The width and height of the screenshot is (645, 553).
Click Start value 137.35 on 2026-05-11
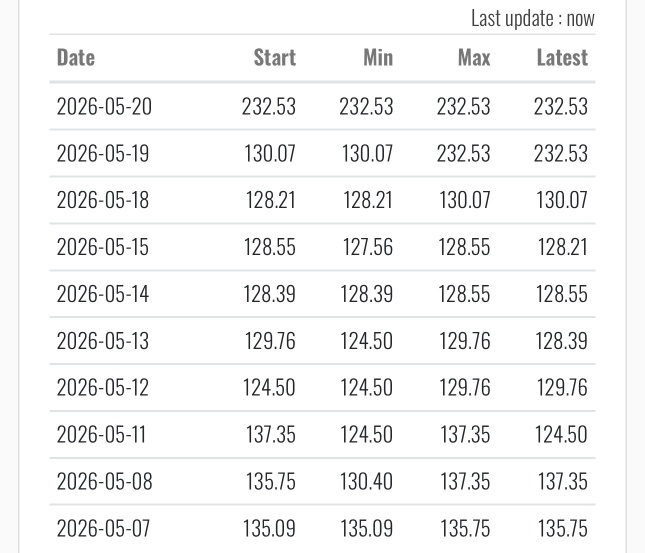pyautogui.click(x=271, y=434)
